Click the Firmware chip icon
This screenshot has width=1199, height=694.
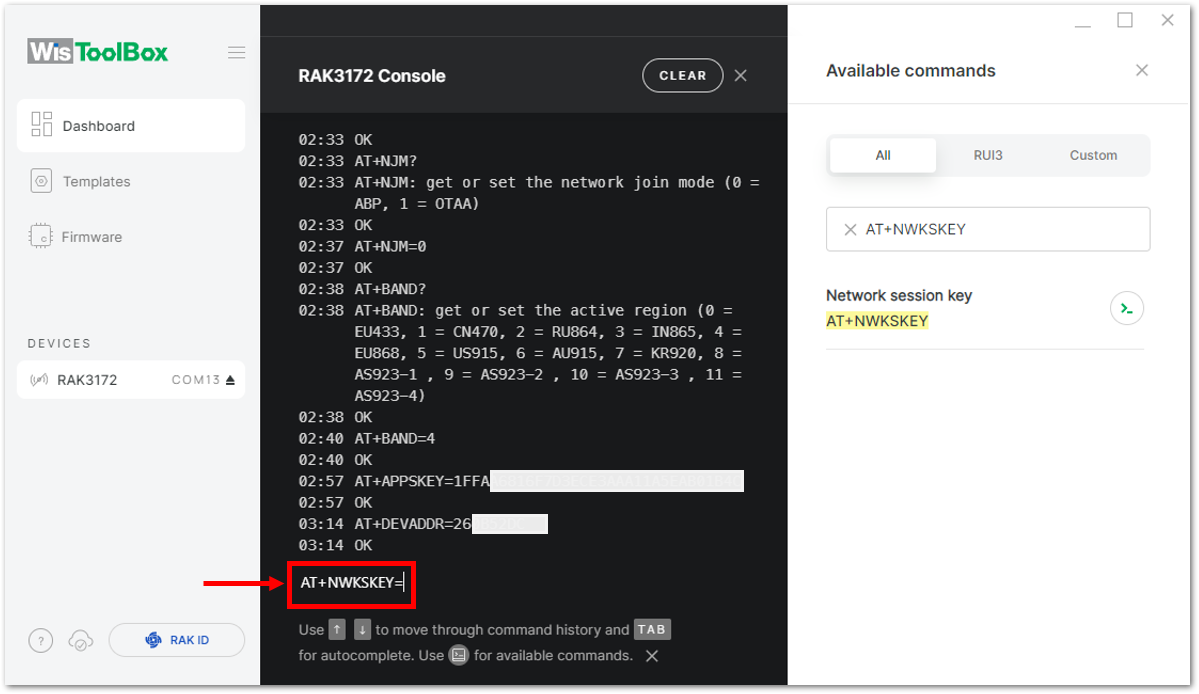click(x=41, y=237)
